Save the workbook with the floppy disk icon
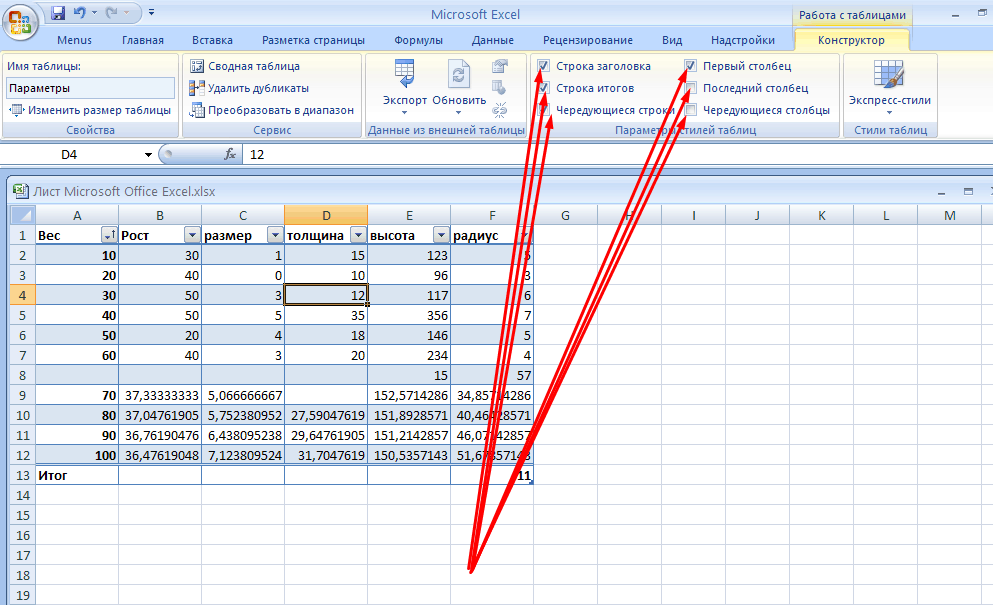This screenshot has height=605, width=993. (58, 13)
